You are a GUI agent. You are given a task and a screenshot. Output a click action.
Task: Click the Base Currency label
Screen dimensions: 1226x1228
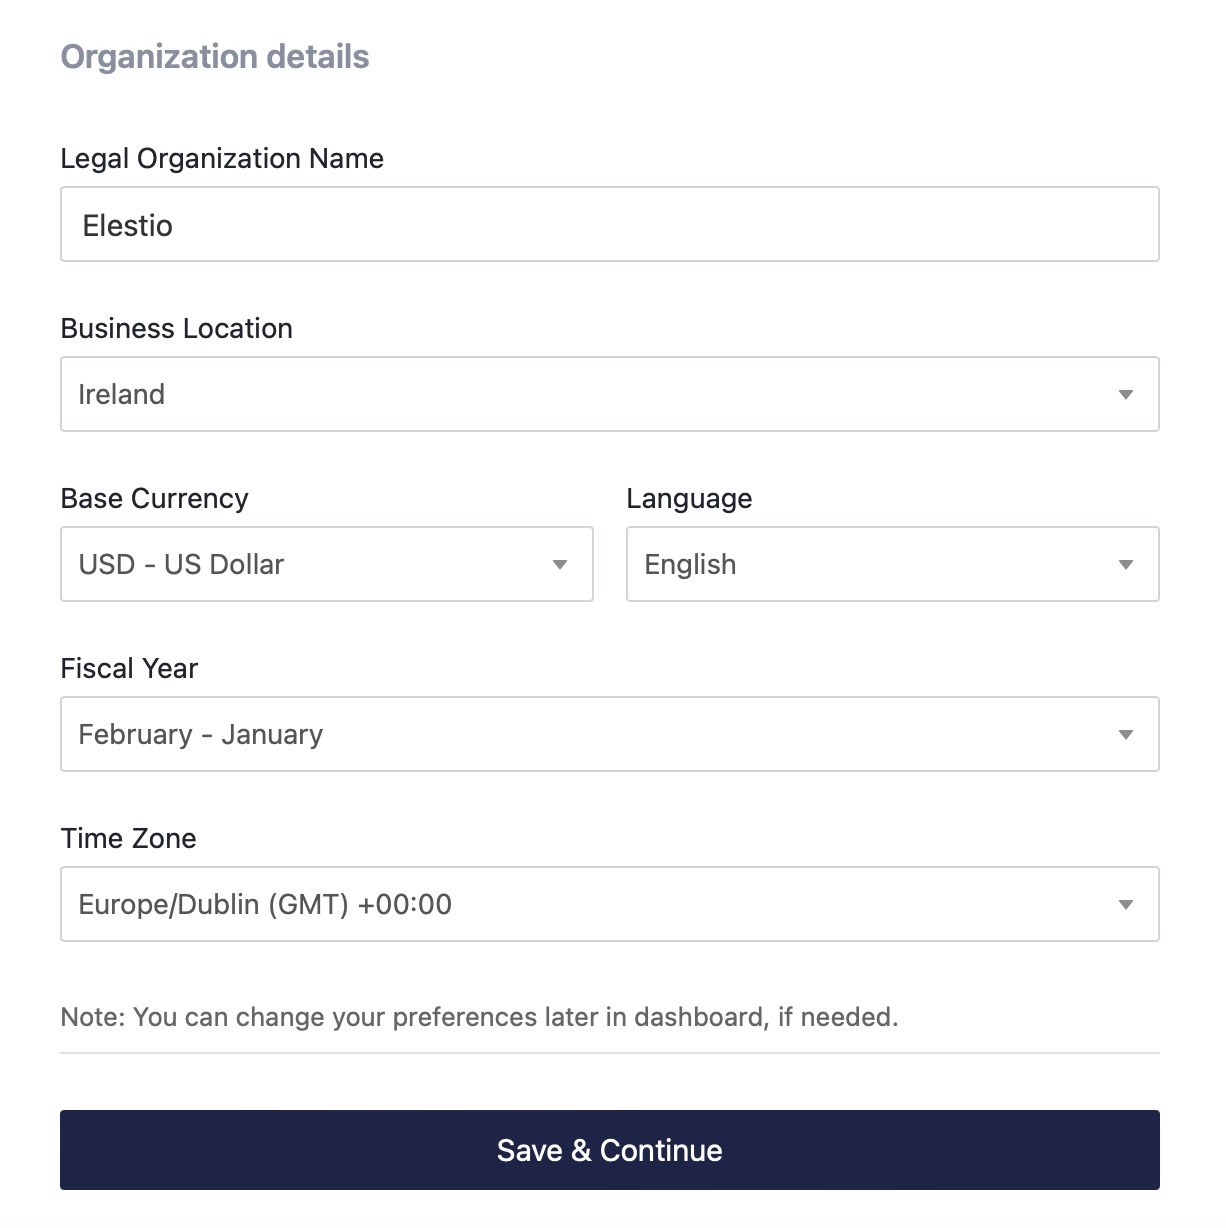[155, 498]
